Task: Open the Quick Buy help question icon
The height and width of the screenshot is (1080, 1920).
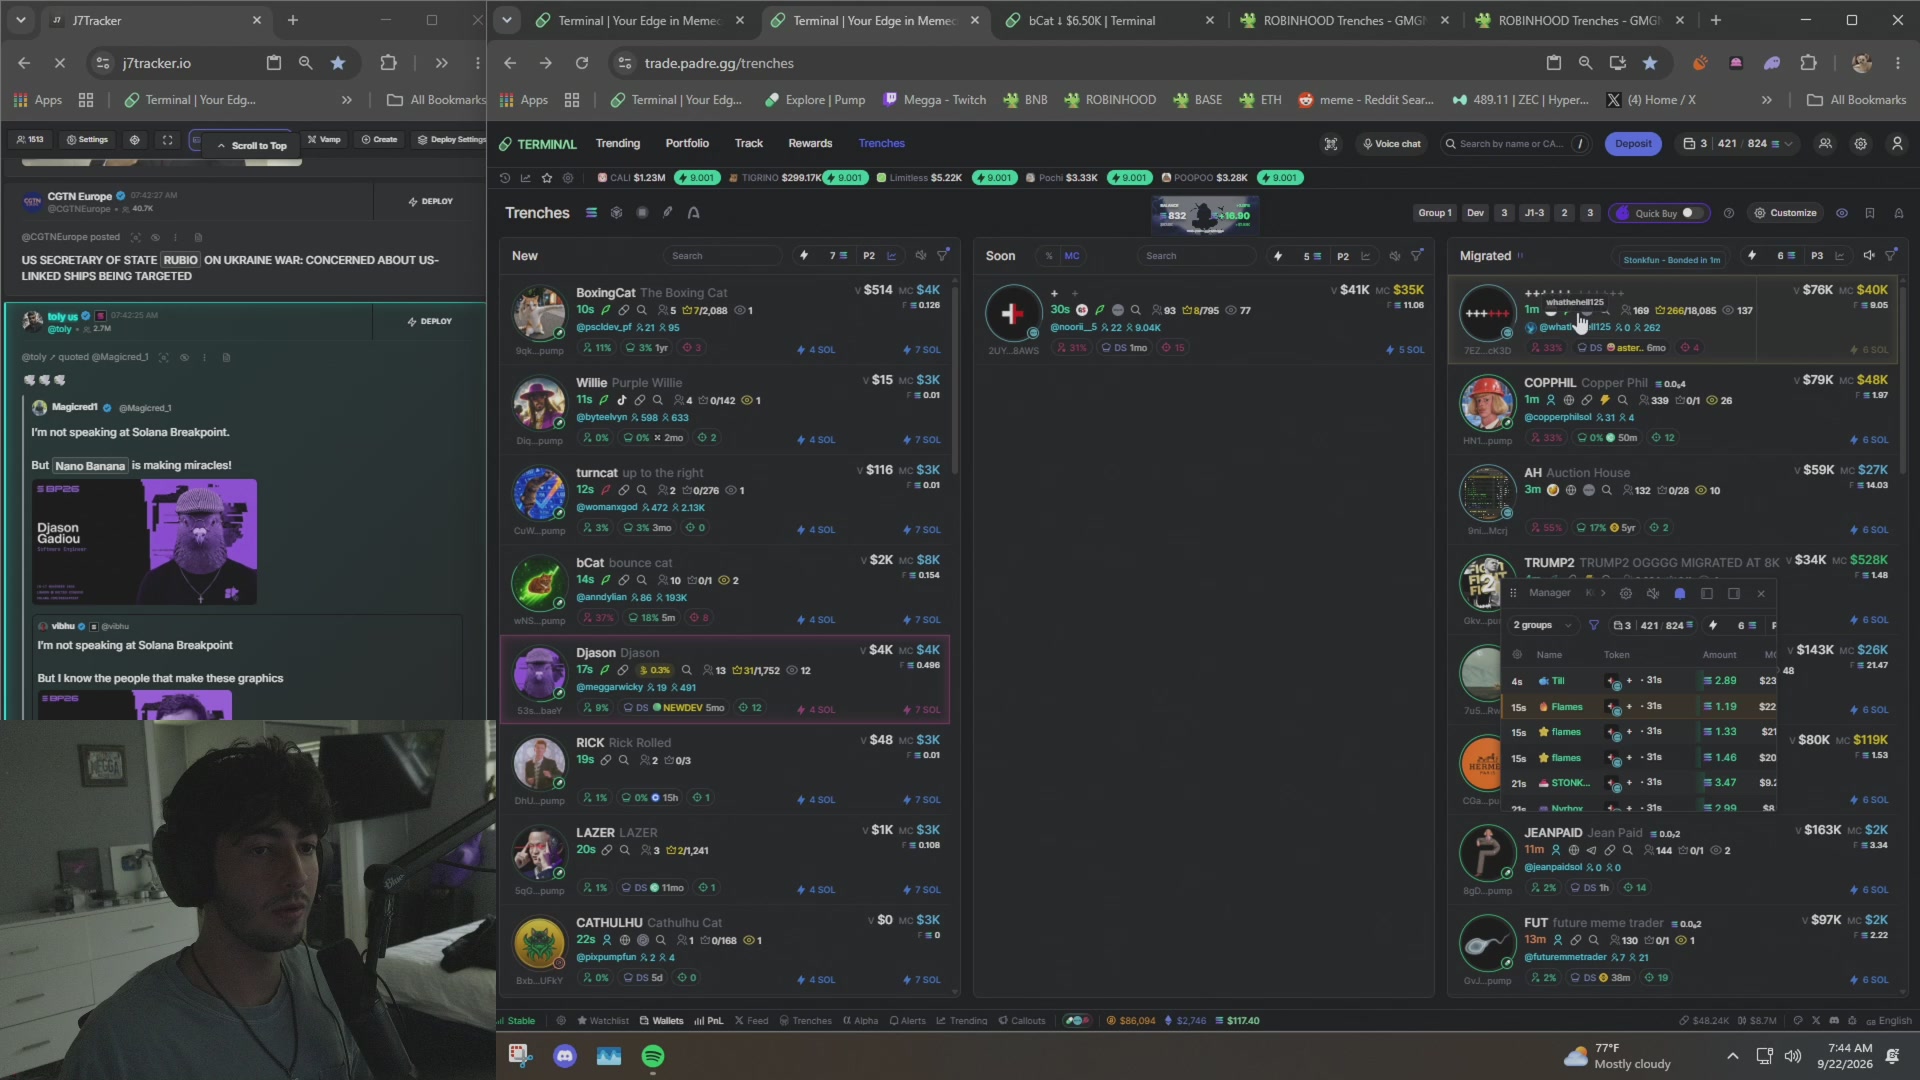Action: (x=1729, y=213)
